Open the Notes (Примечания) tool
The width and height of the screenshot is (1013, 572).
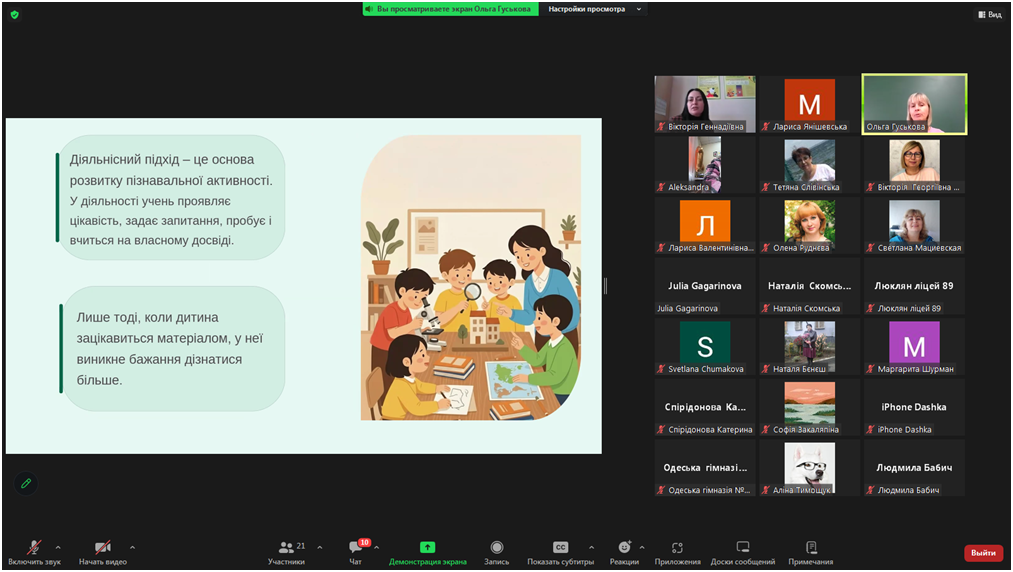coord(810,551)
